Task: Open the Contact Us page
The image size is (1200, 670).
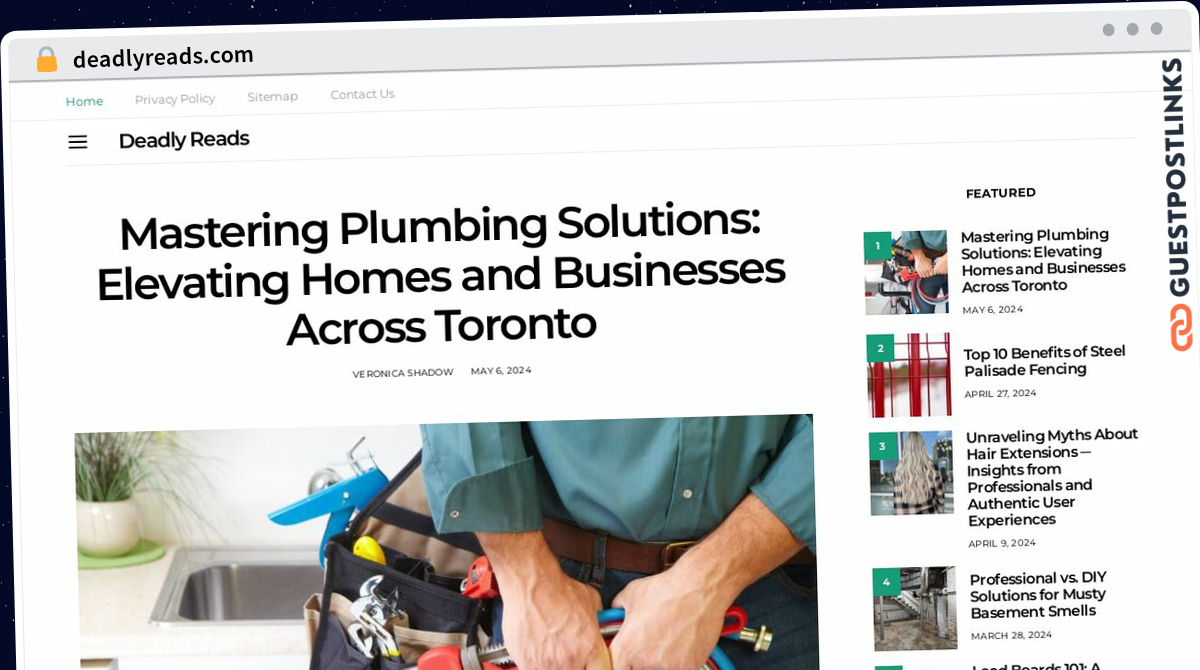Action: (x=362, y=94)
